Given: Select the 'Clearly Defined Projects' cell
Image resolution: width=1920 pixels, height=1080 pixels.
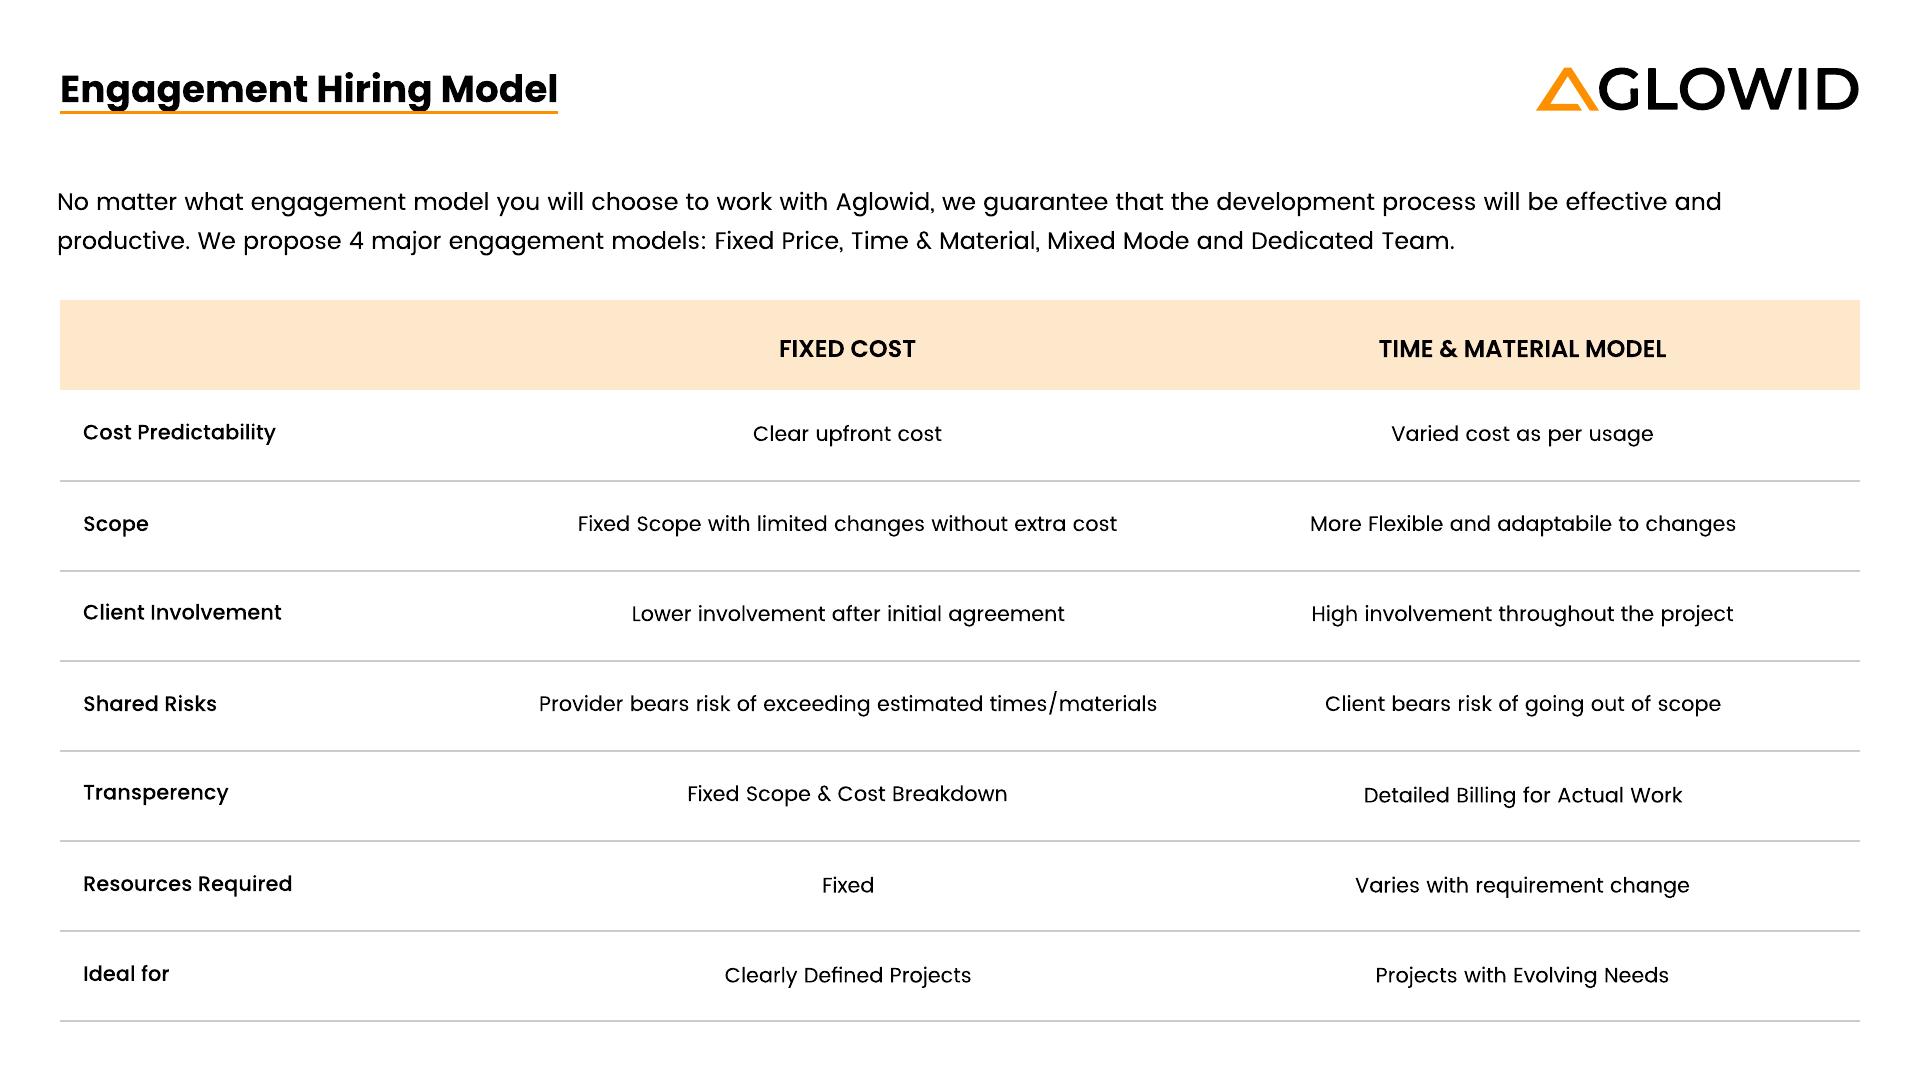Looking at the screenshot, I should coord(847,975).
